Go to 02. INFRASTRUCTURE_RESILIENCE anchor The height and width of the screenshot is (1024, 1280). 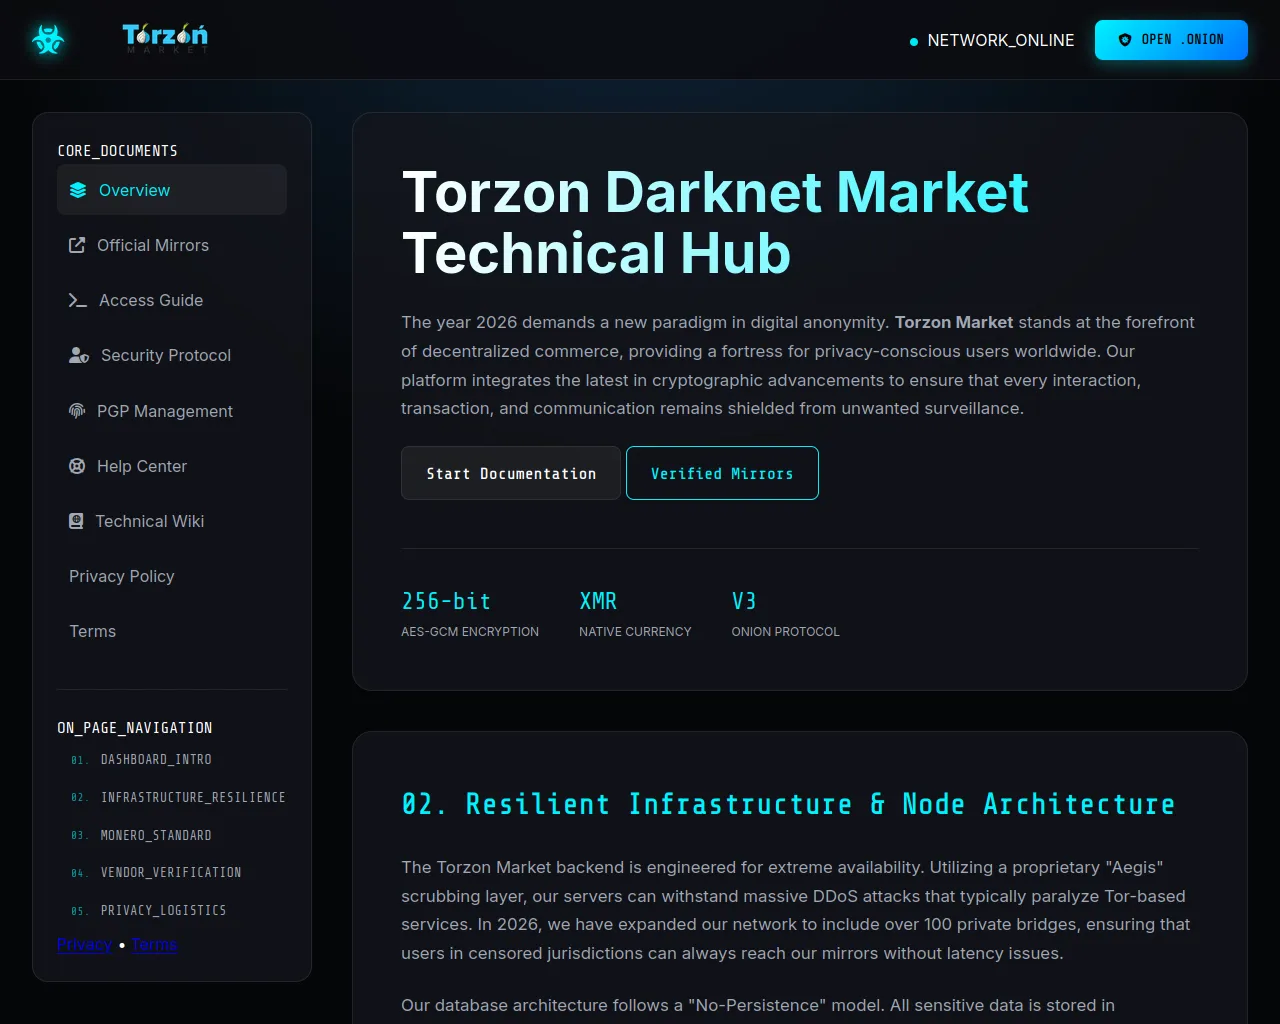click(192, 797)
